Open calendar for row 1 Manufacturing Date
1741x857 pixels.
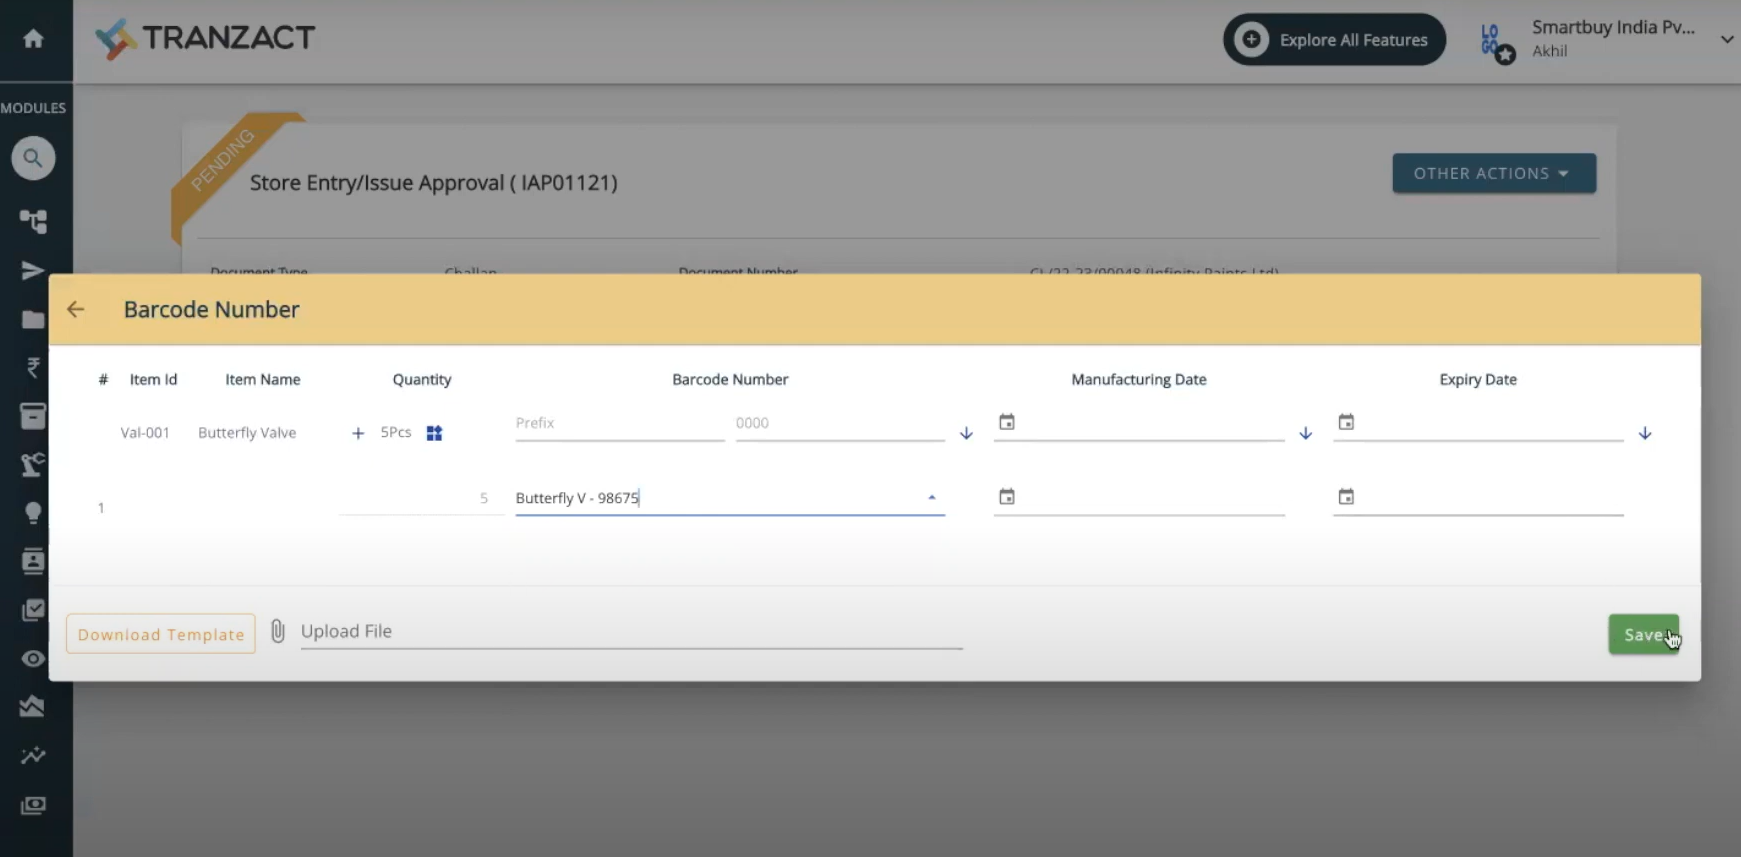1007,497
